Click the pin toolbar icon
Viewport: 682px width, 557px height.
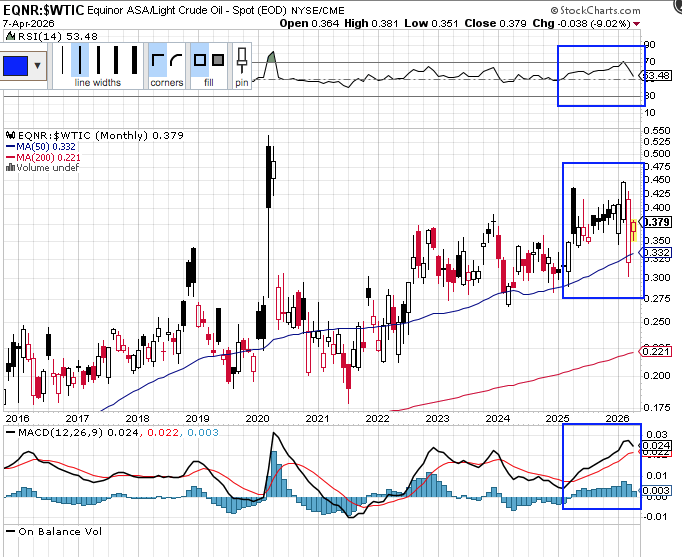pos(242,61)
